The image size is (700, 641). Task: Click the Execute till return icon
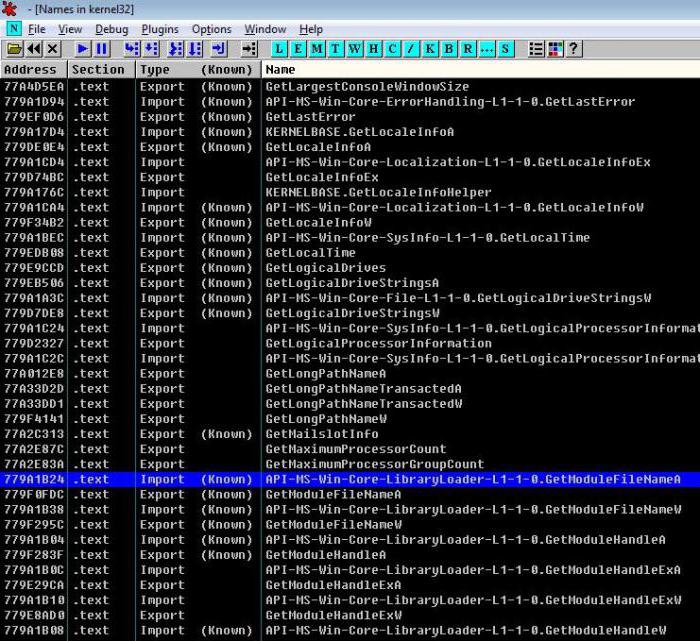pyautogui.click(x=219, y=49)
